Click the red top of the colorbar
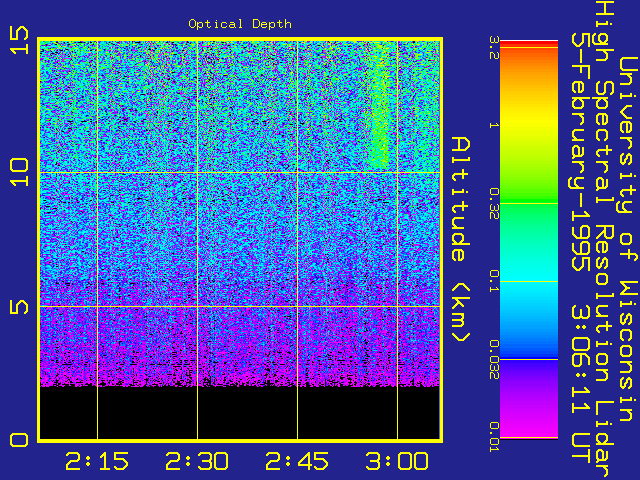Viewport: 640px width, 480px height. 529,44
